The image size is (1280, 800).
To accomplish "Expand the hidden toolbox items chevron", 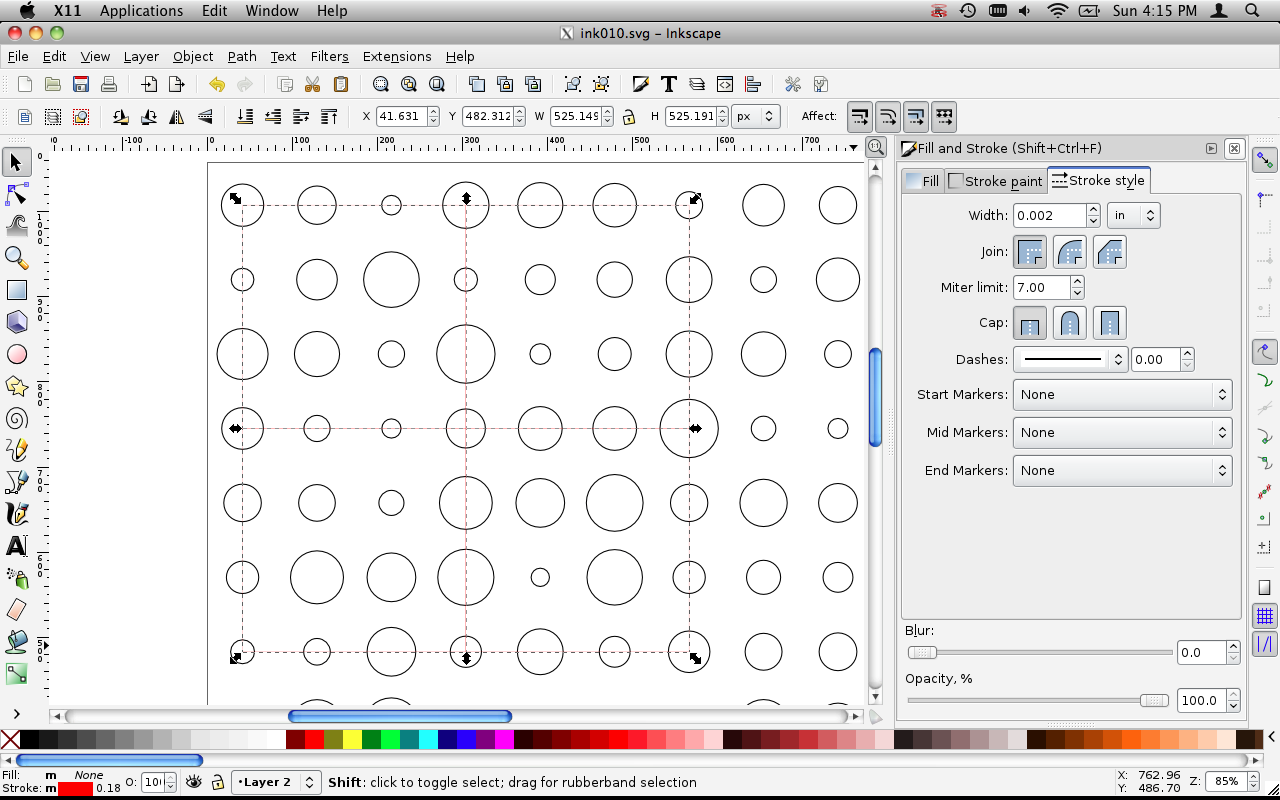I will 17,714.
